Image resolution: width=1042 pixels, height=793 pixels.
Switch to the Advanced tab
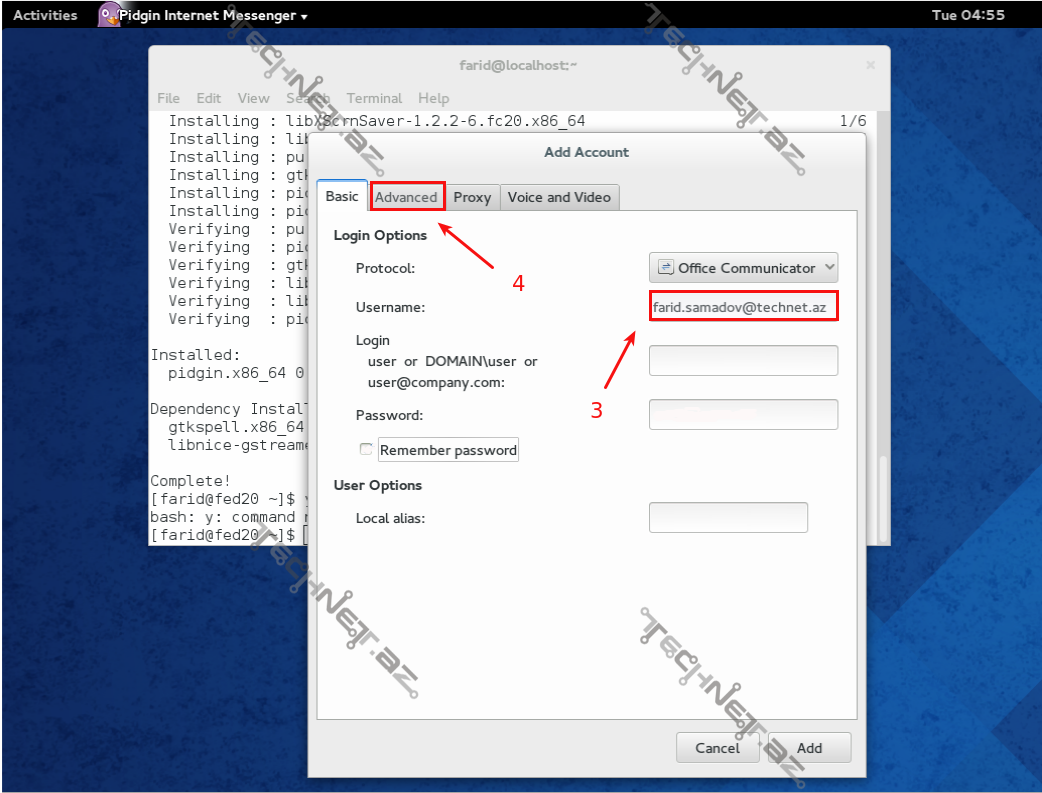pos(407,196)
